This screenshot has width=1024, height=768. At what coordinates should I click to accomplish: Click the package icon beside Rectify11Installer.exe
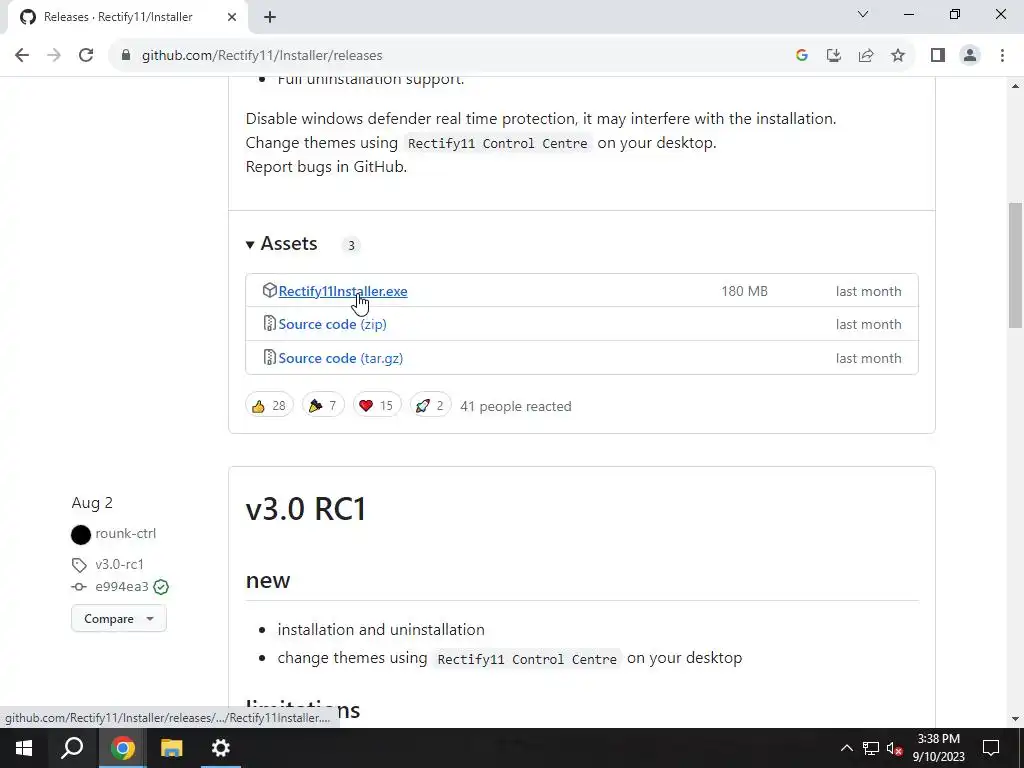(269, 291)
